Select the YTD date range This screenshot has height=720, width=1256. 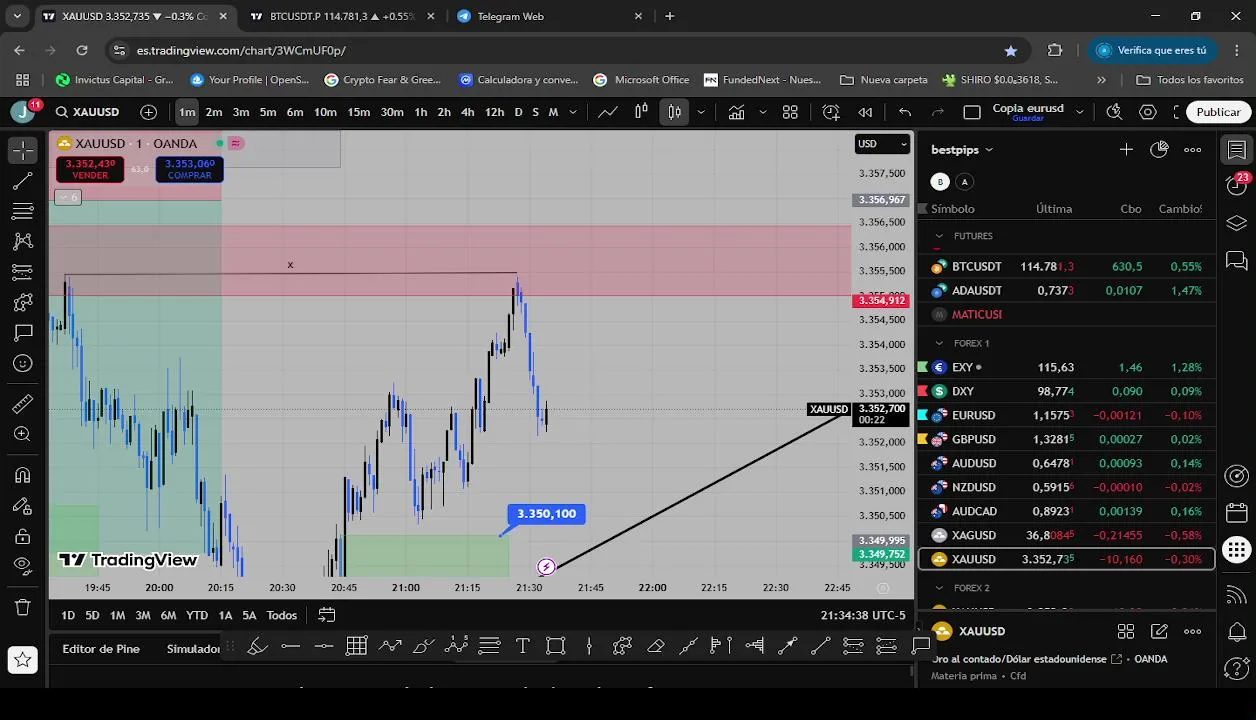pos(197,615)
